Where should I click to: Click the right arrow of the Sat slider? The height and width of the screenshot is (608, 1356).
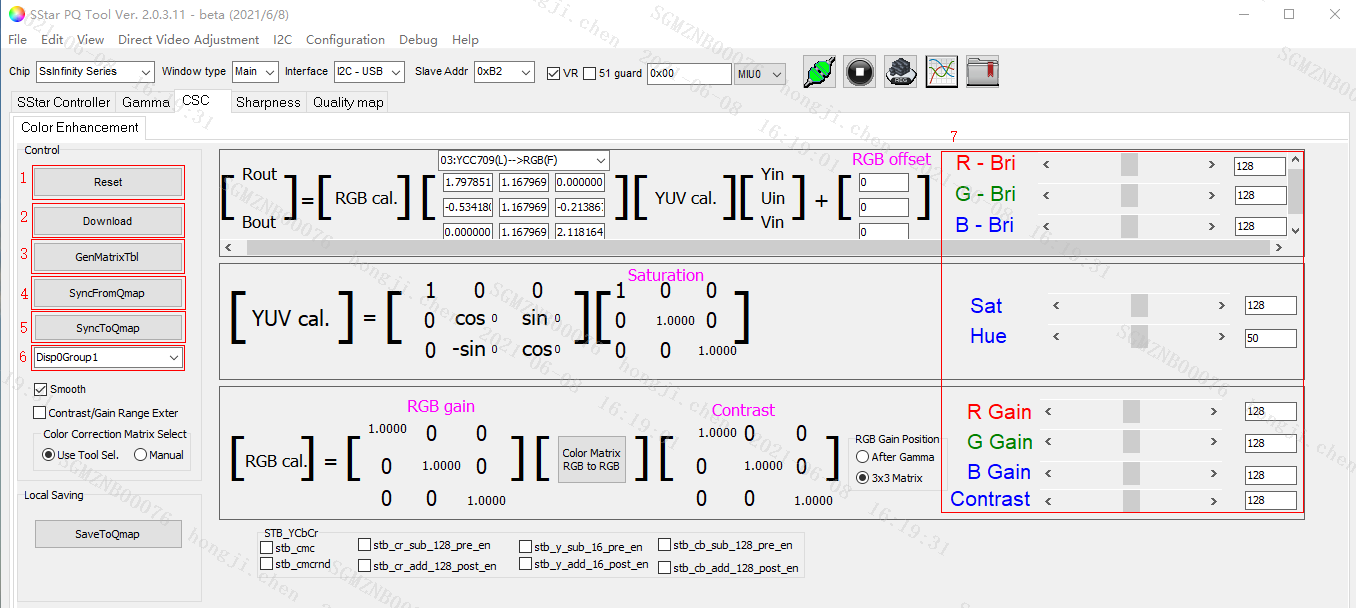point(1221,306)
